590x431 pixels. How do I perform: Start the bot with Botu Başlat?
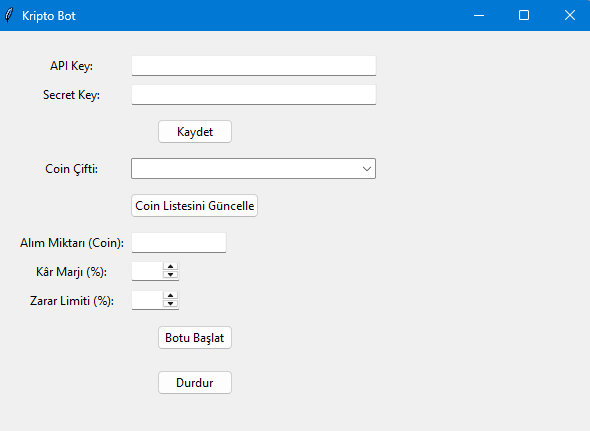pos(195,338)
